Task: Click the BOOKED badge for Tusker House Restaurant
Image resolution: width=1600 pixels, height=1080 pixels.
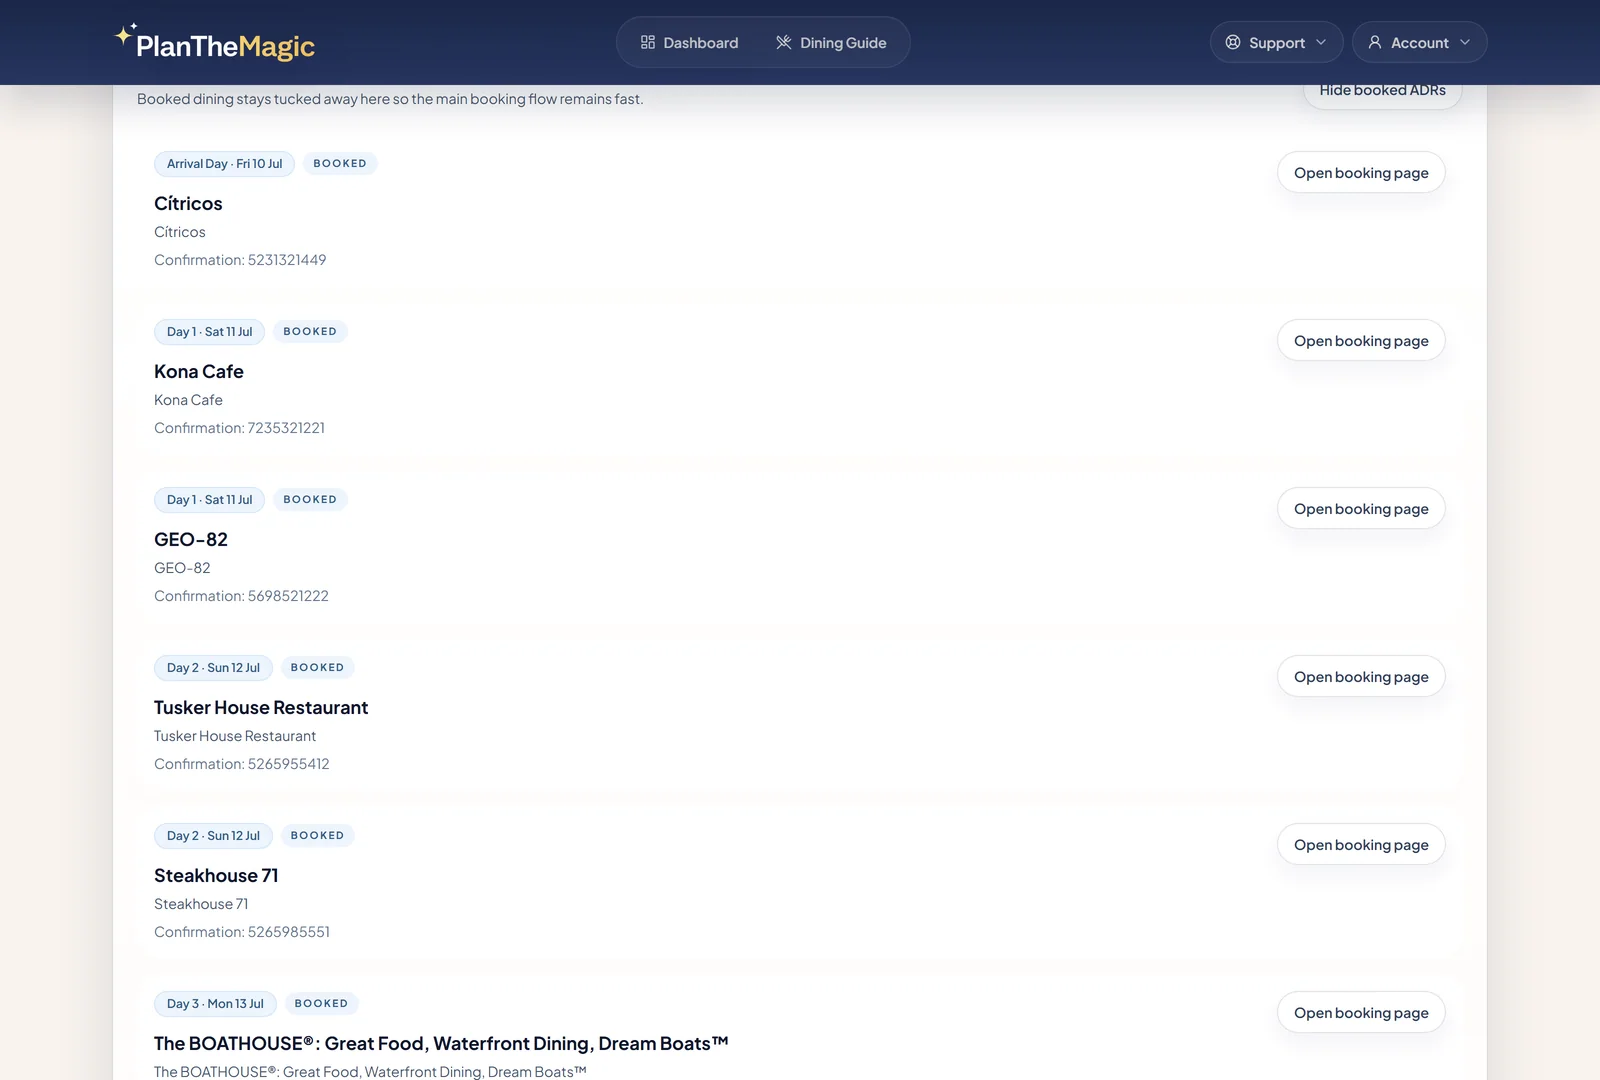Action: (x=317, y=667)
